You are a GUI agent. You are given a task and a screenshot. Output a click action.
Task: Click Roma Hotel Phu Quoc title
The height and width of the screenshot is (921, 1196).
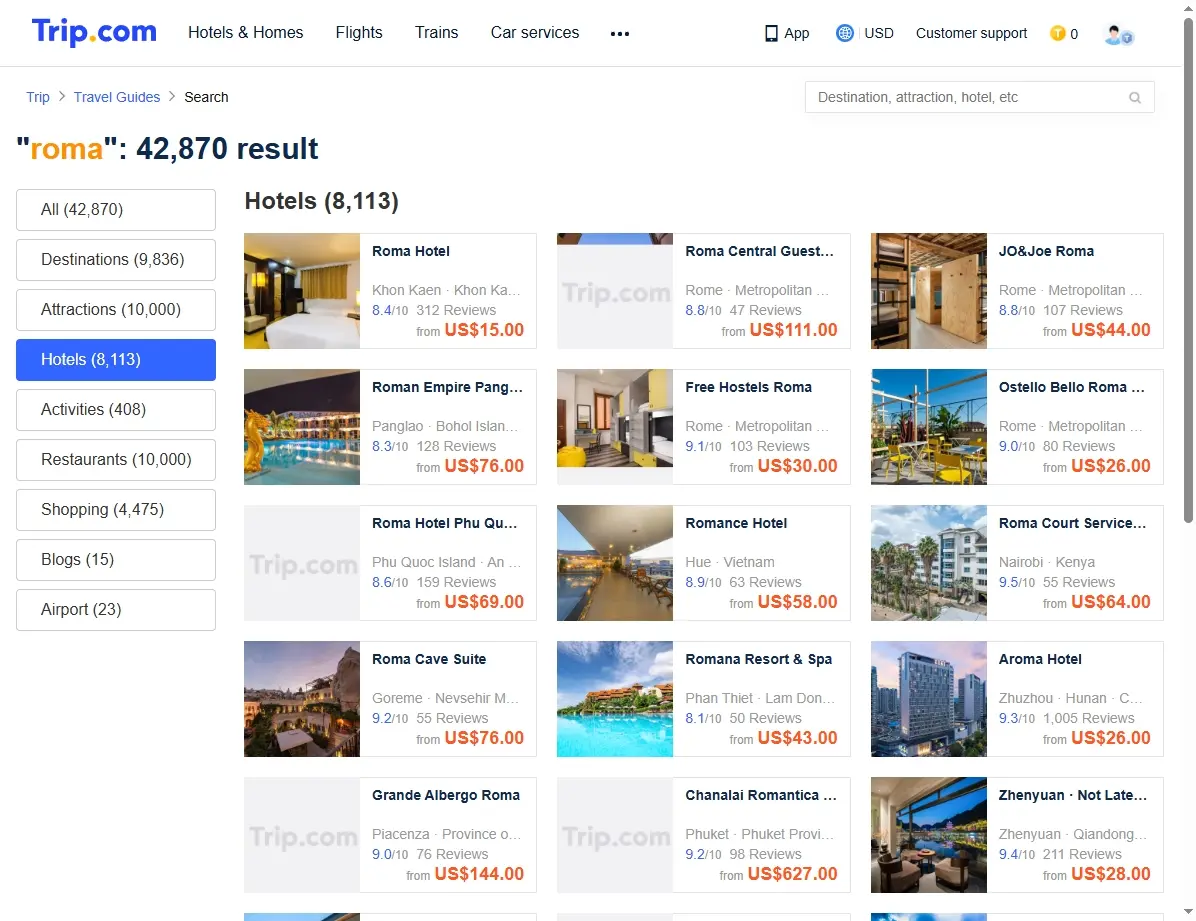coord(445,523)
